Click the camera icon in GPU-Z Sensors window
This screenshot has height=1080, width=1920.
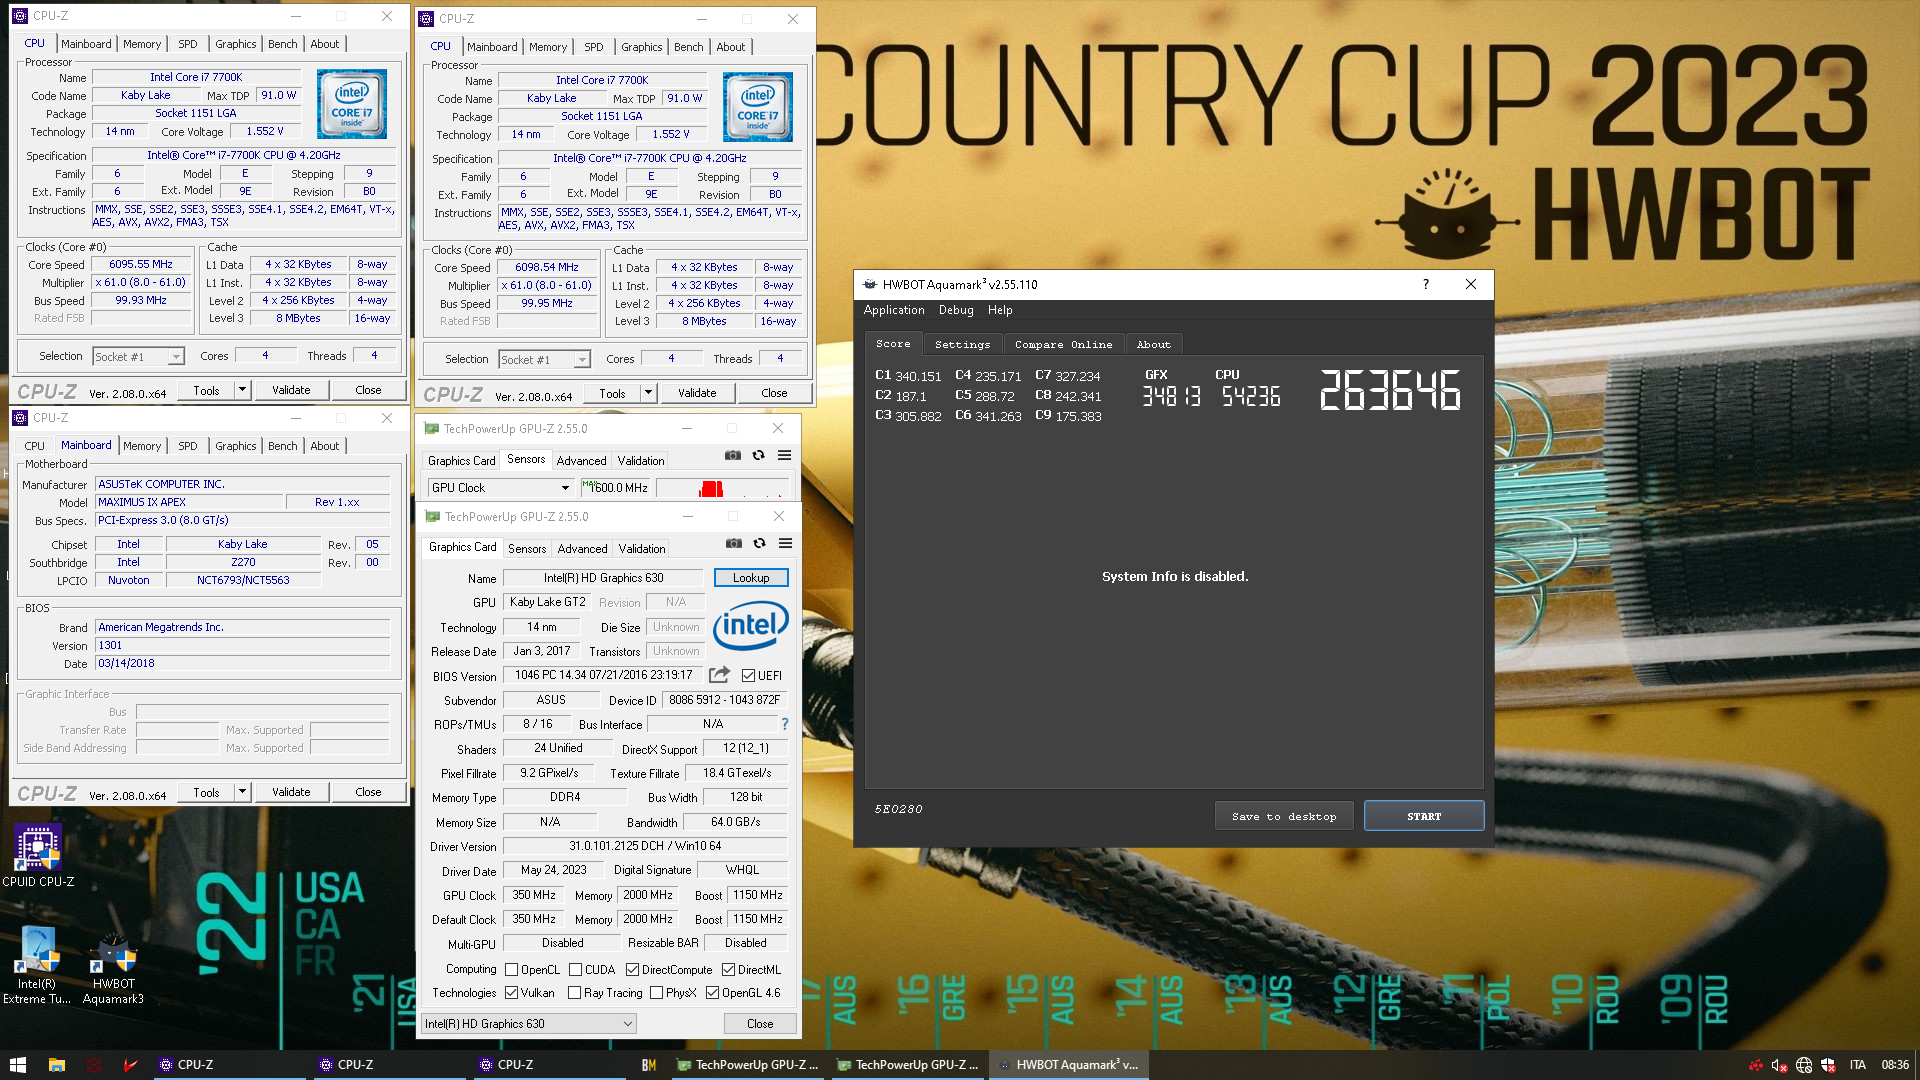pyautogui.click(x=733, y=455)
